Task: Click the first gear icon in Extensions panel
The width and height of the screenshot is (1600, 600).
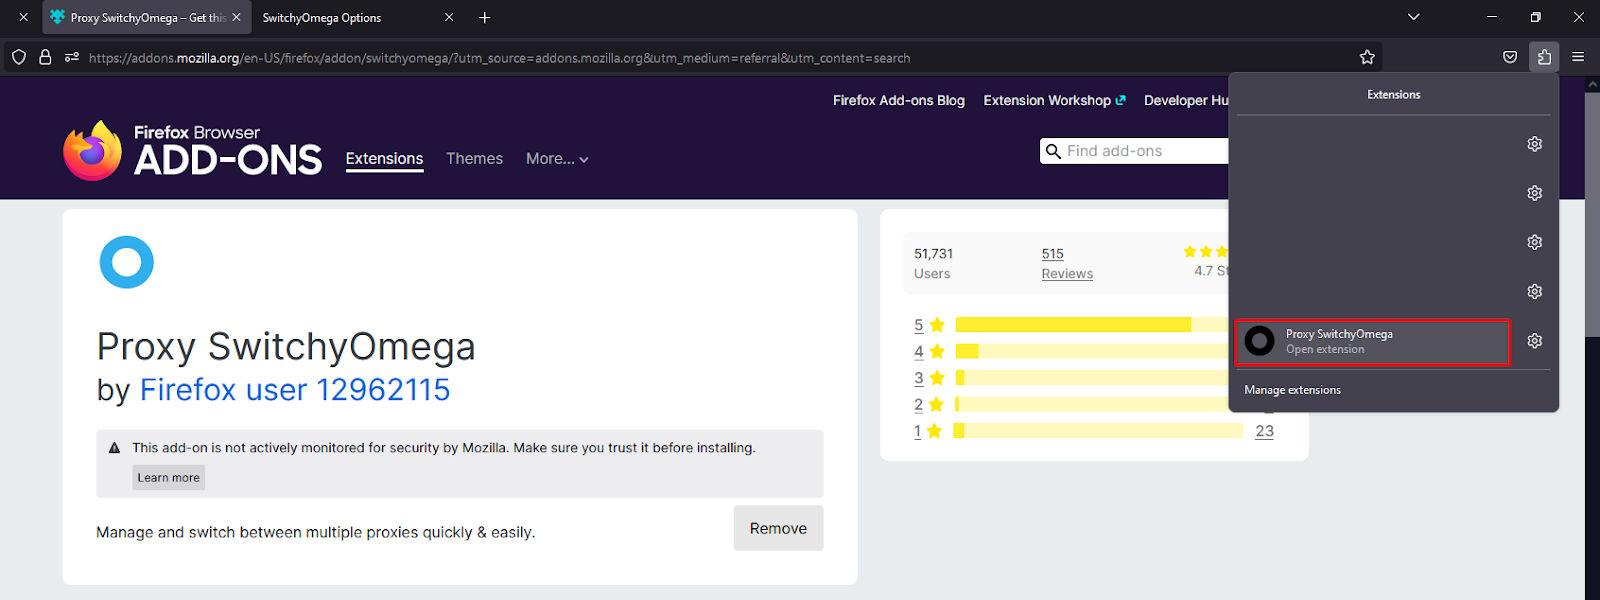Action: (1534, 144)
